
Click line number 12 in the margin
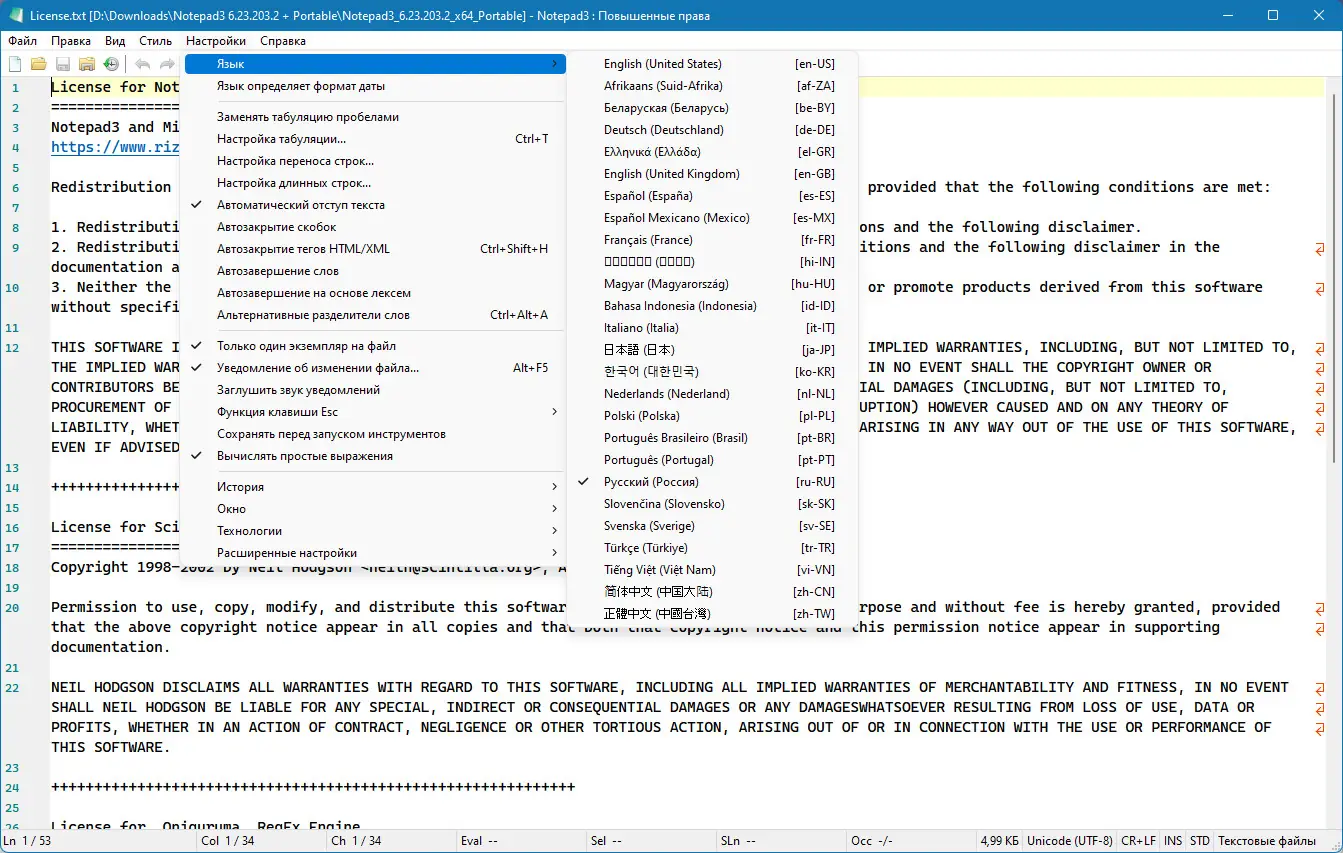point(12,347)
